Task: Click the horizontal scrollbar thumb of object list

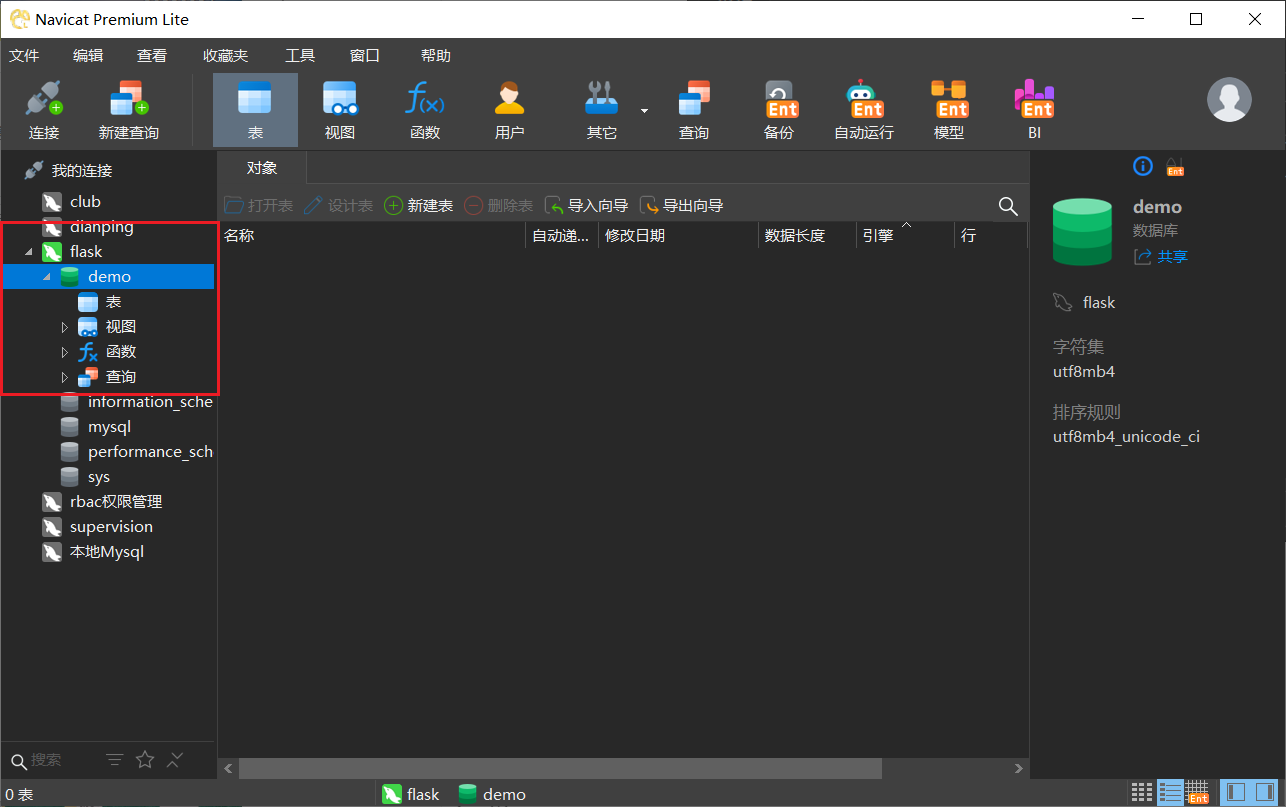Action: click(x=560, y=768)
